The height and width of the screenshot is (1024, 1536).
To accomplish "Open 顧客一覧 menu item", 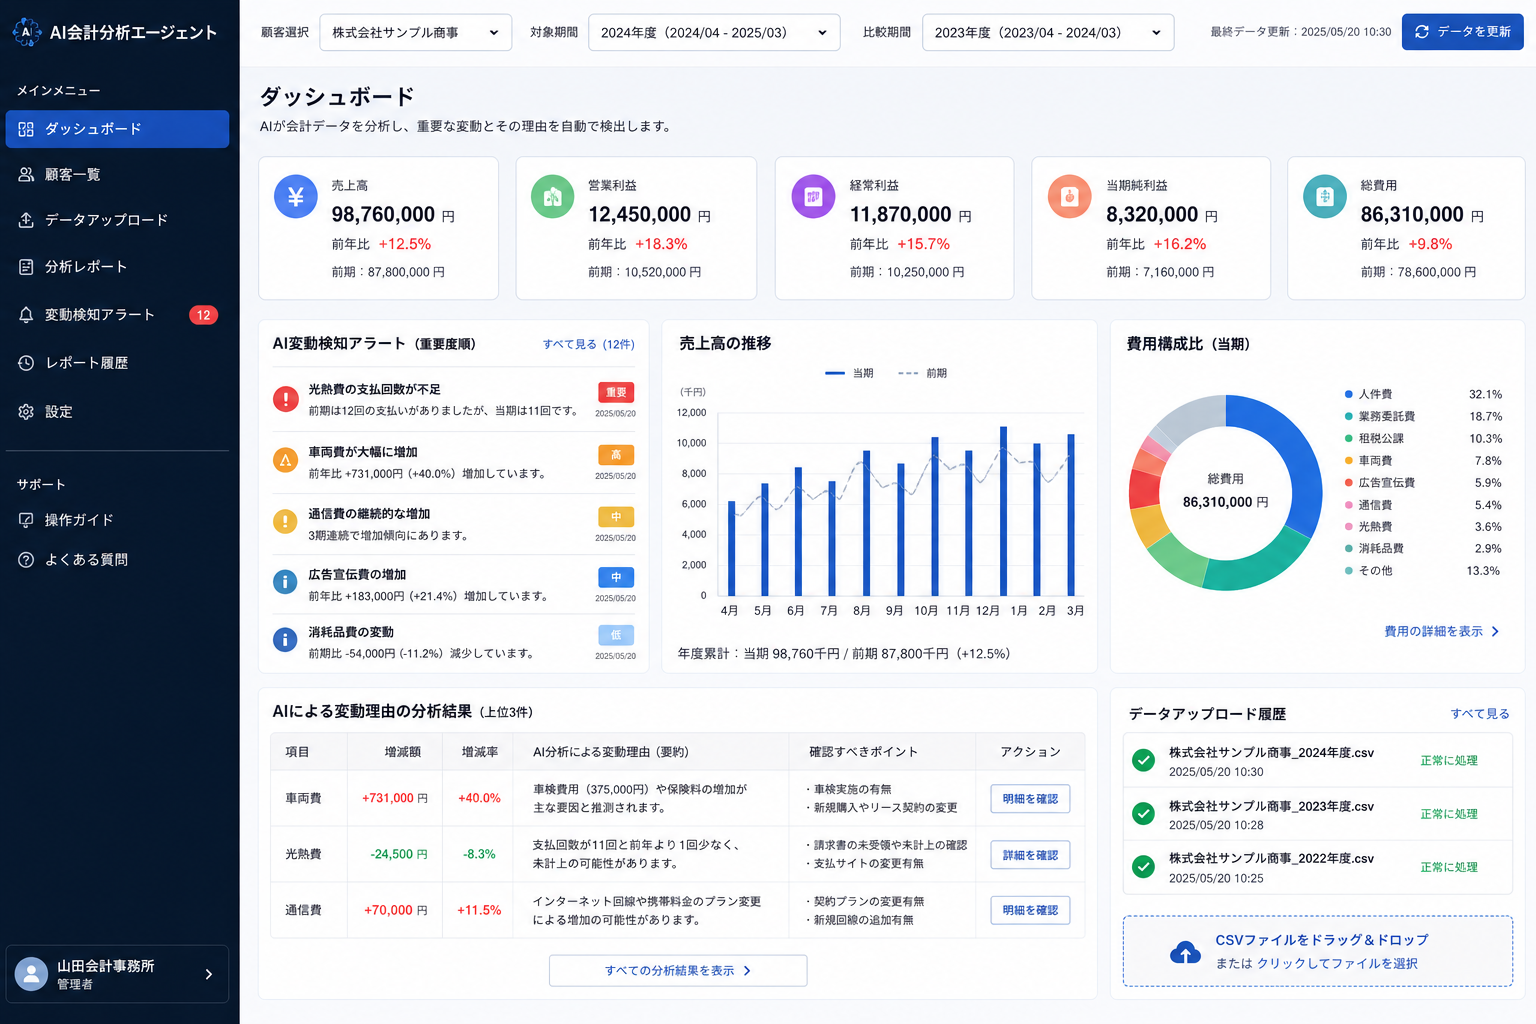I will click(x=117, y=174).
